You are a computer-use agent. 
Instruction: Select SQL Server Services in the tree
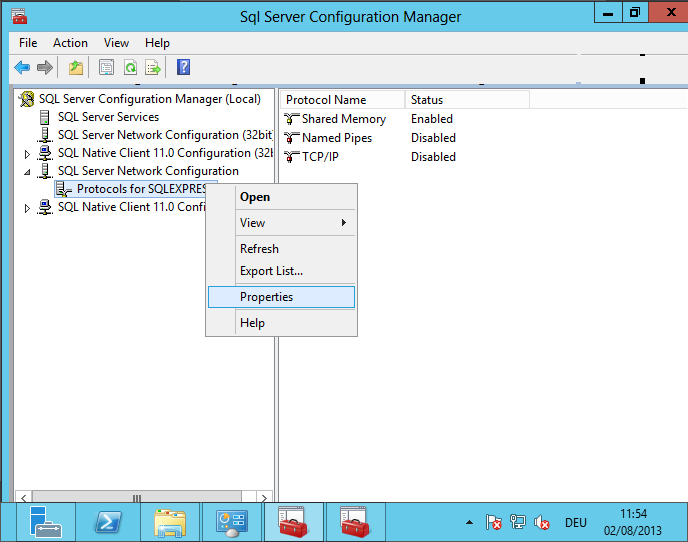(x=108, y=117)
